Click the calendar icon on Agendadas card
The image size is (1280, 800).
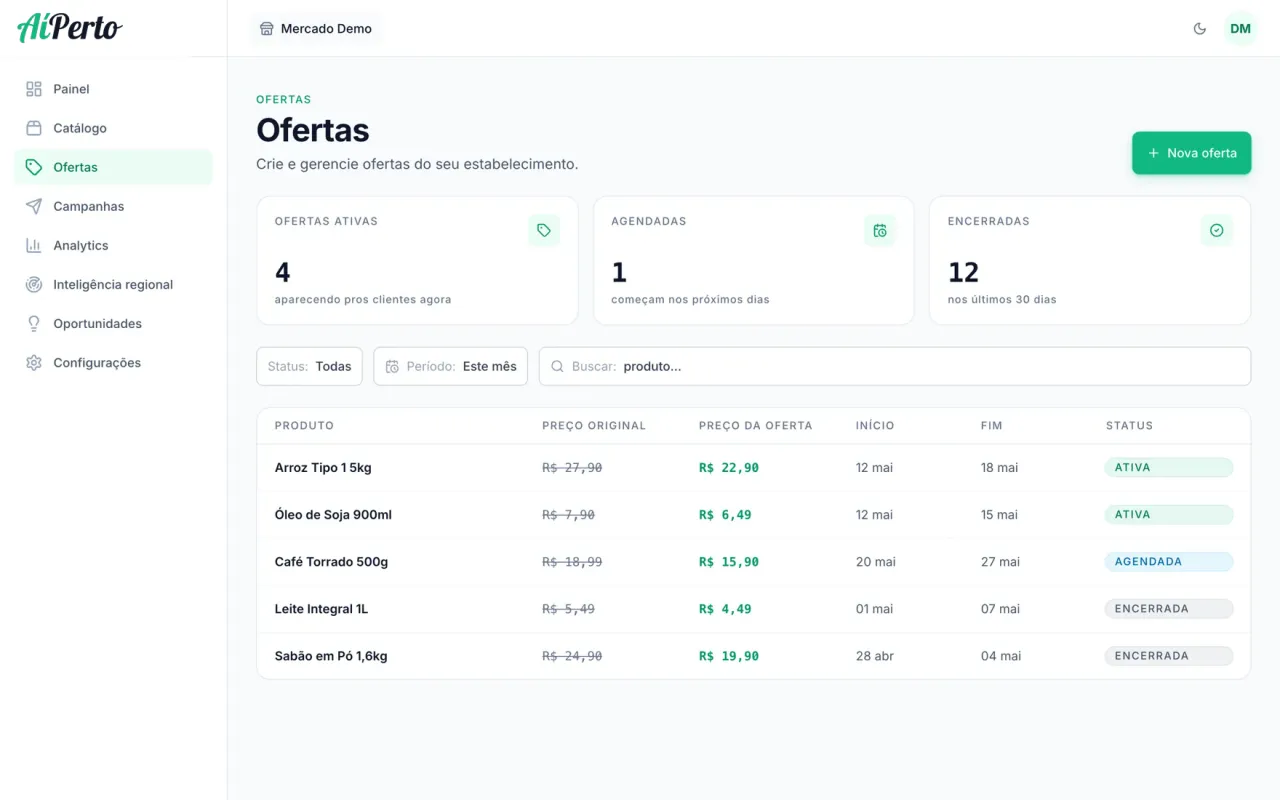point(880,230)
